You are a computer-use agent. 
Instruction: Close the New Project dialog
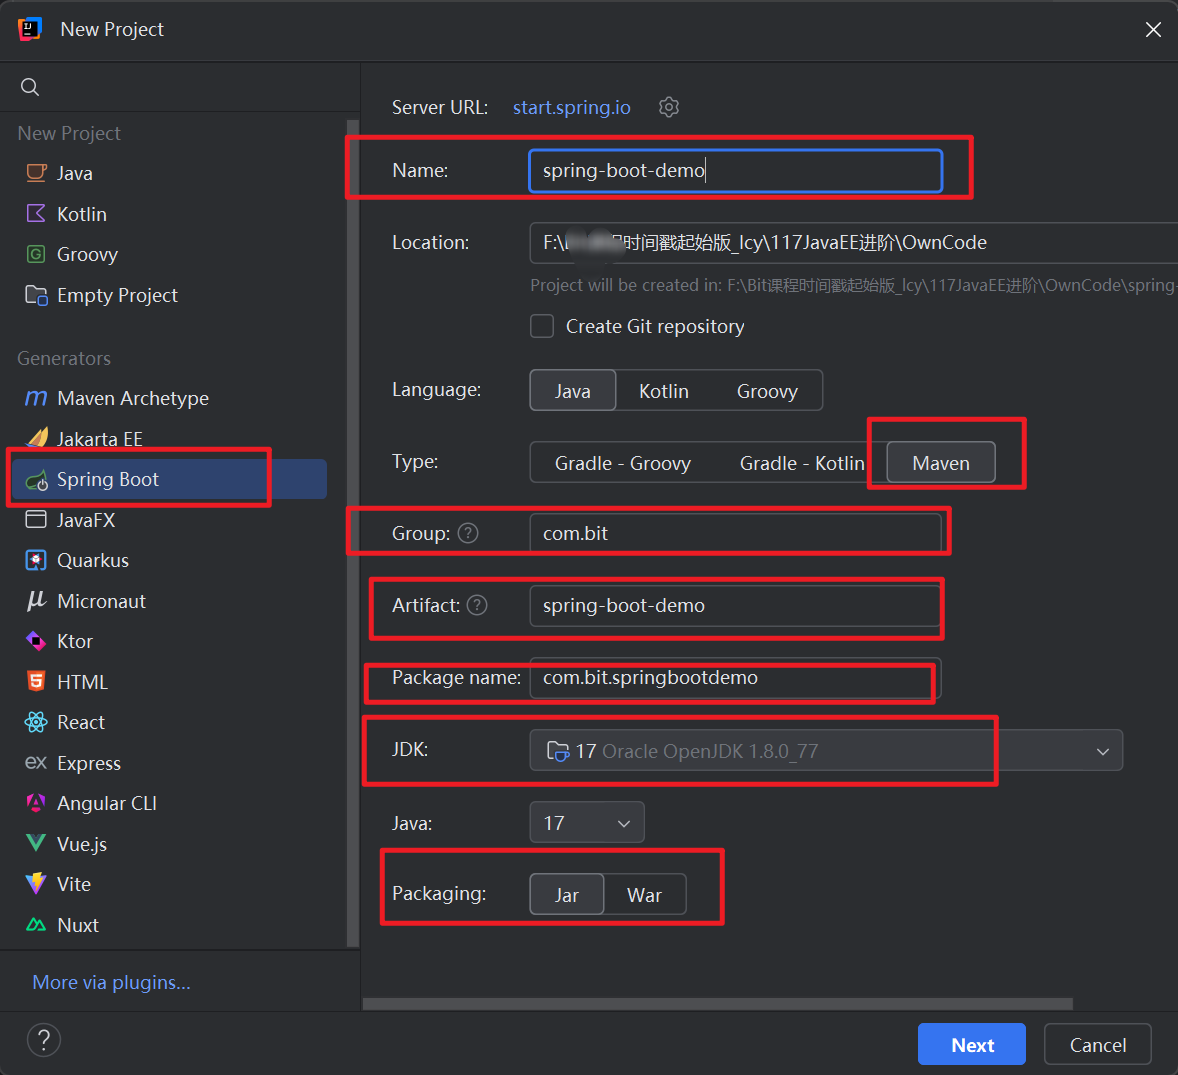tap(1152, 29)
